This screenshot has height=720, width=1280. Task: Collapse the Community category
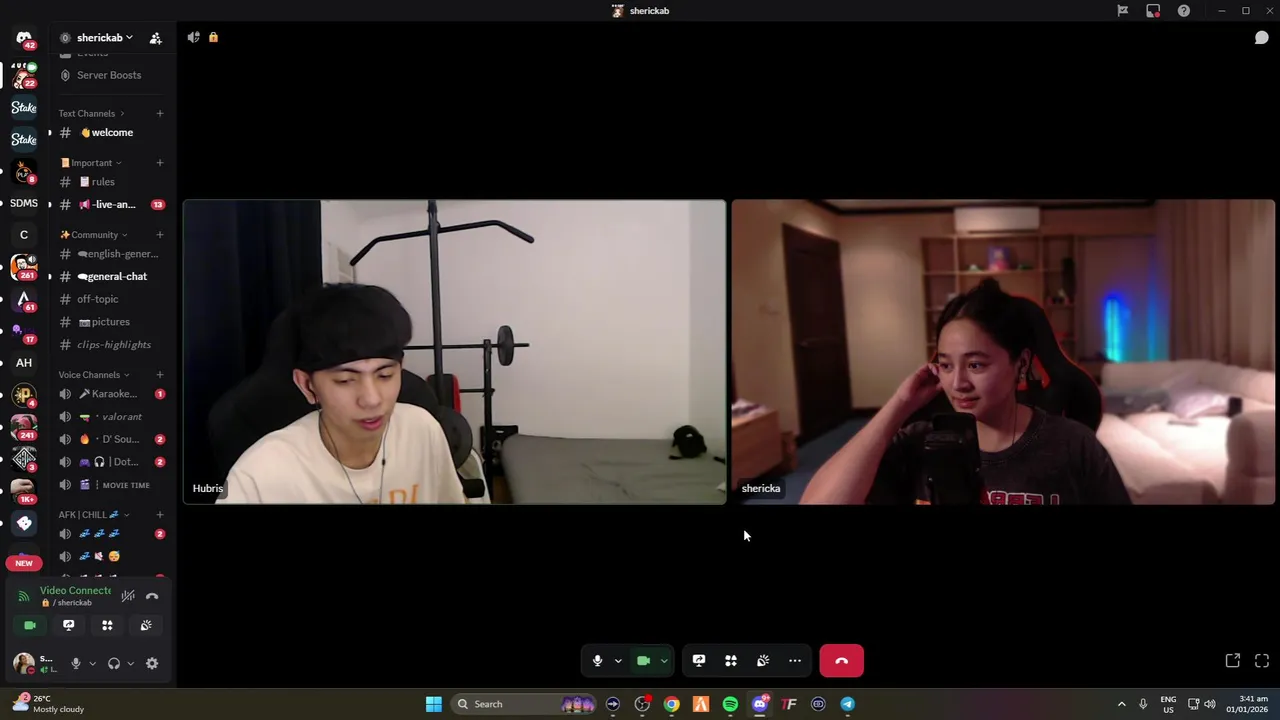(x=94, y=235)
